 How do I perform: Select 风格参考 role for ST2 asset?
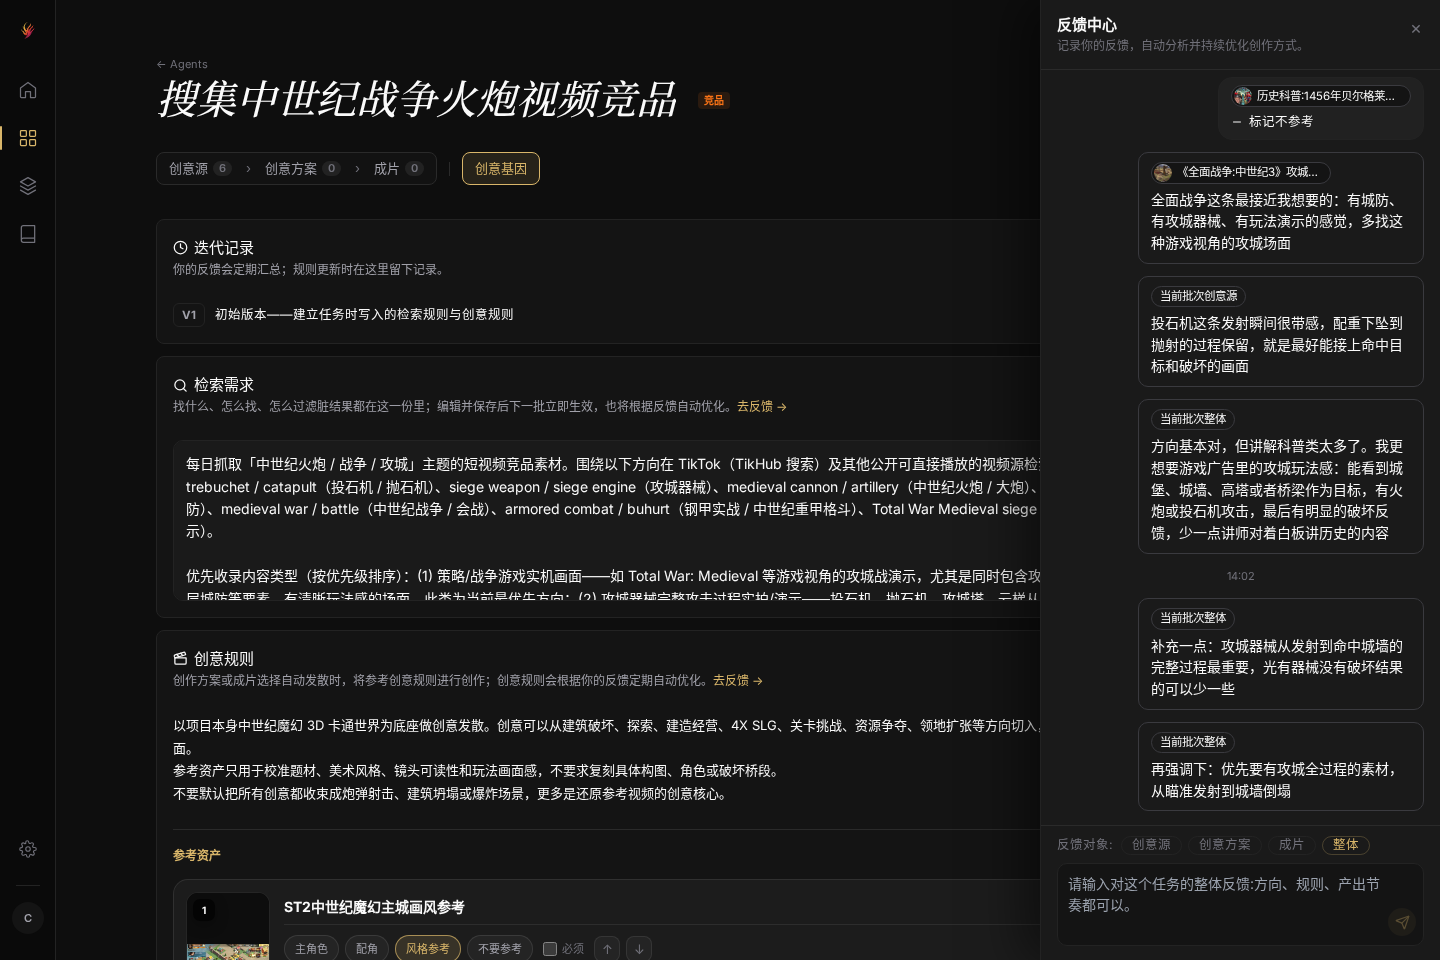coord(428,949)
